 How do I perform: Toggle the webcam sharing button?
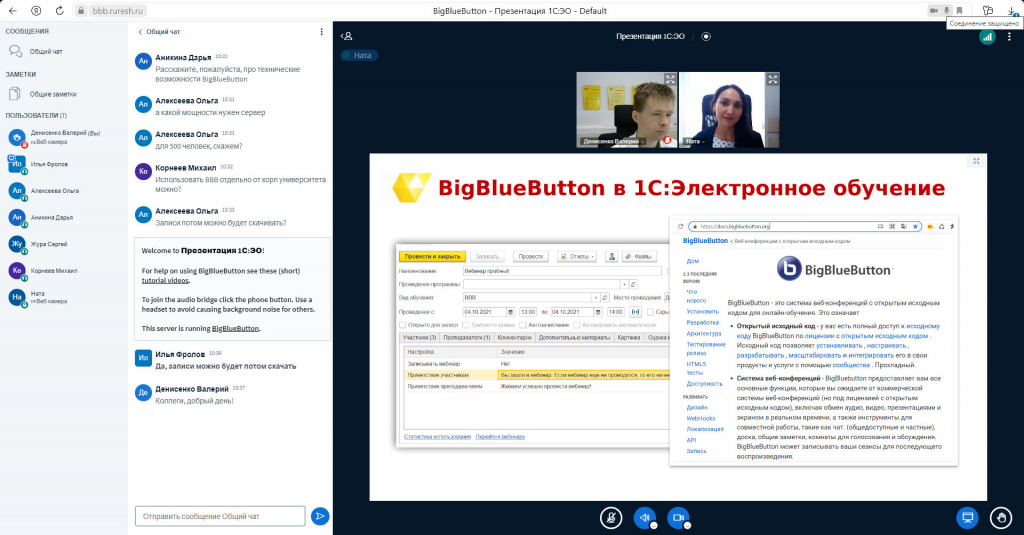678,517
